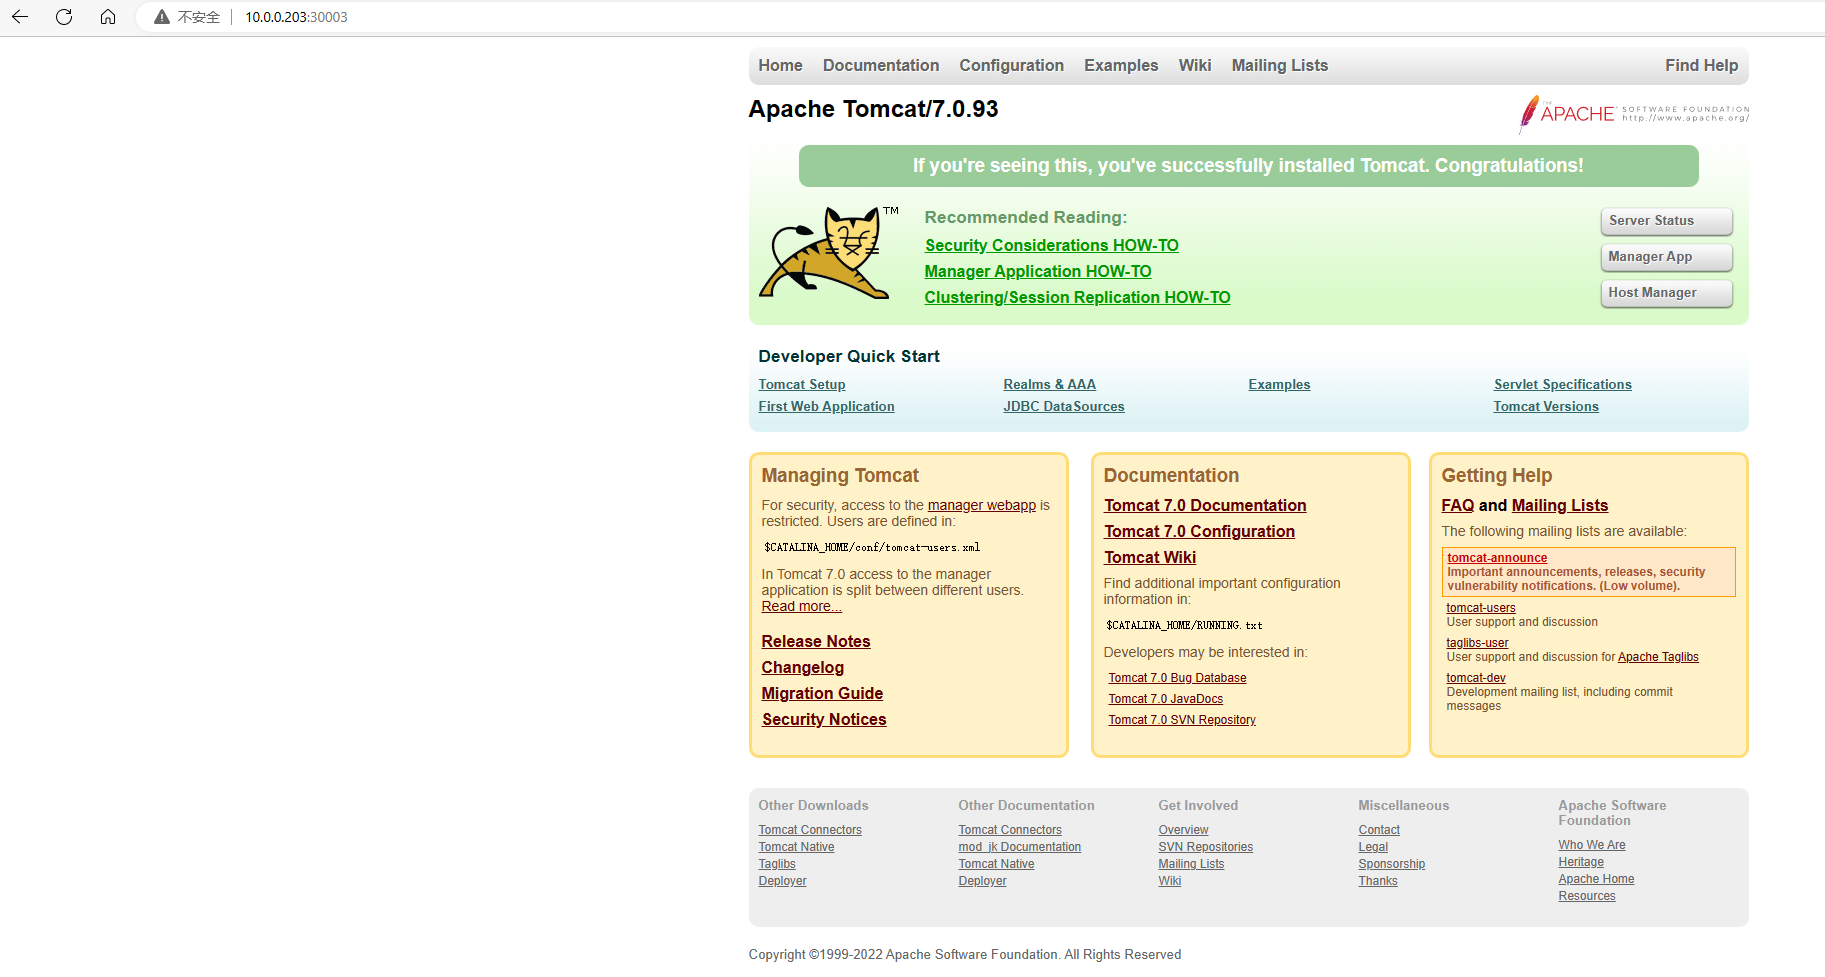Screen dimensions: 1825x977
Task: Open the Tomcat Setup link
Action: pos(802,385)
